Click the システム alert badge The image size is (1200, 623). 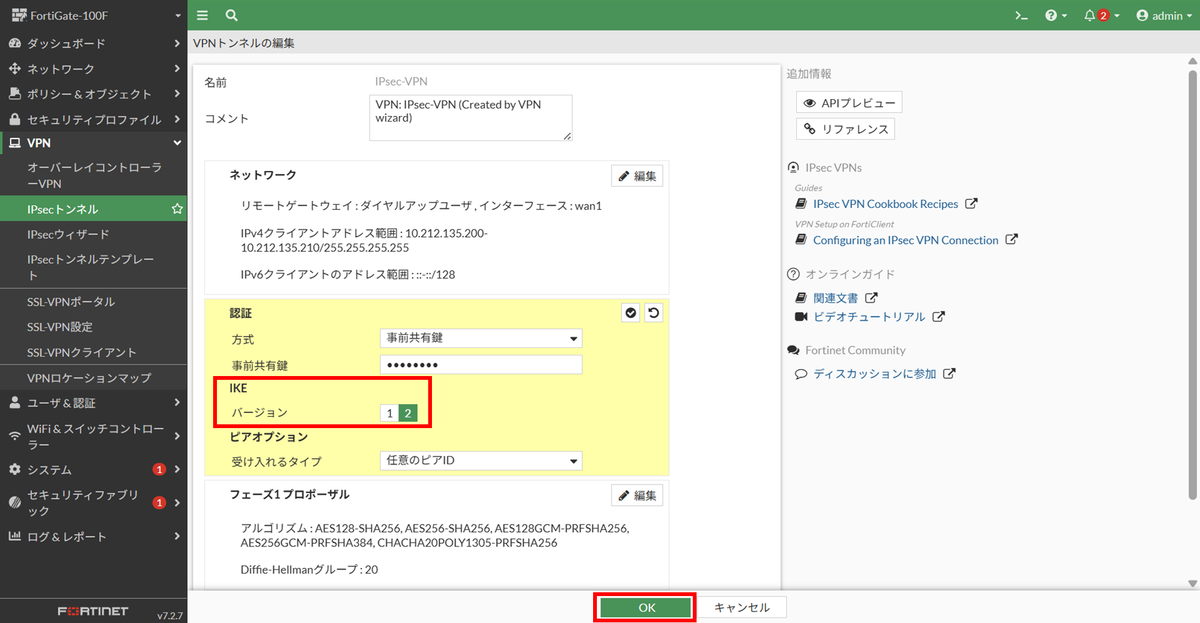tap(159, 469)
